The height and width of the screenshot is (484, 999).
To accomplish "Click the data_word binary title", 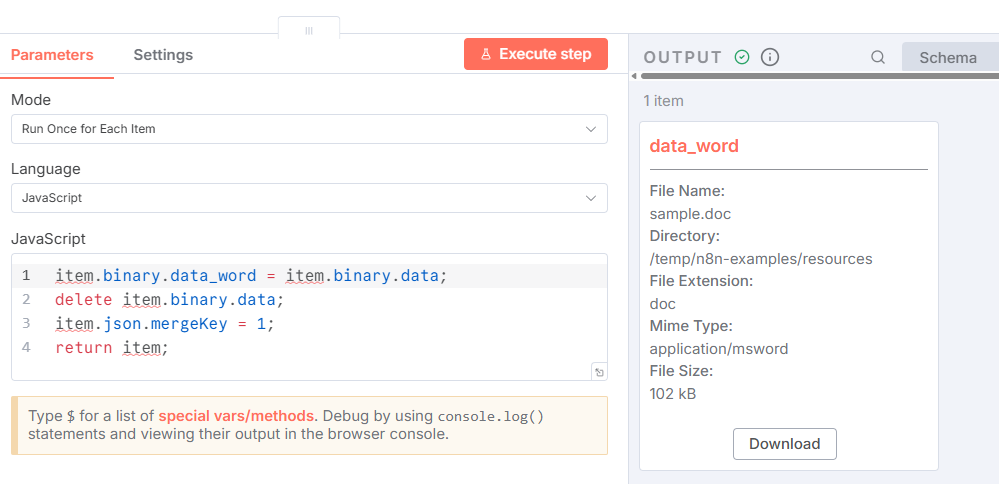I will pyautogui.click(x=694, y=146).
